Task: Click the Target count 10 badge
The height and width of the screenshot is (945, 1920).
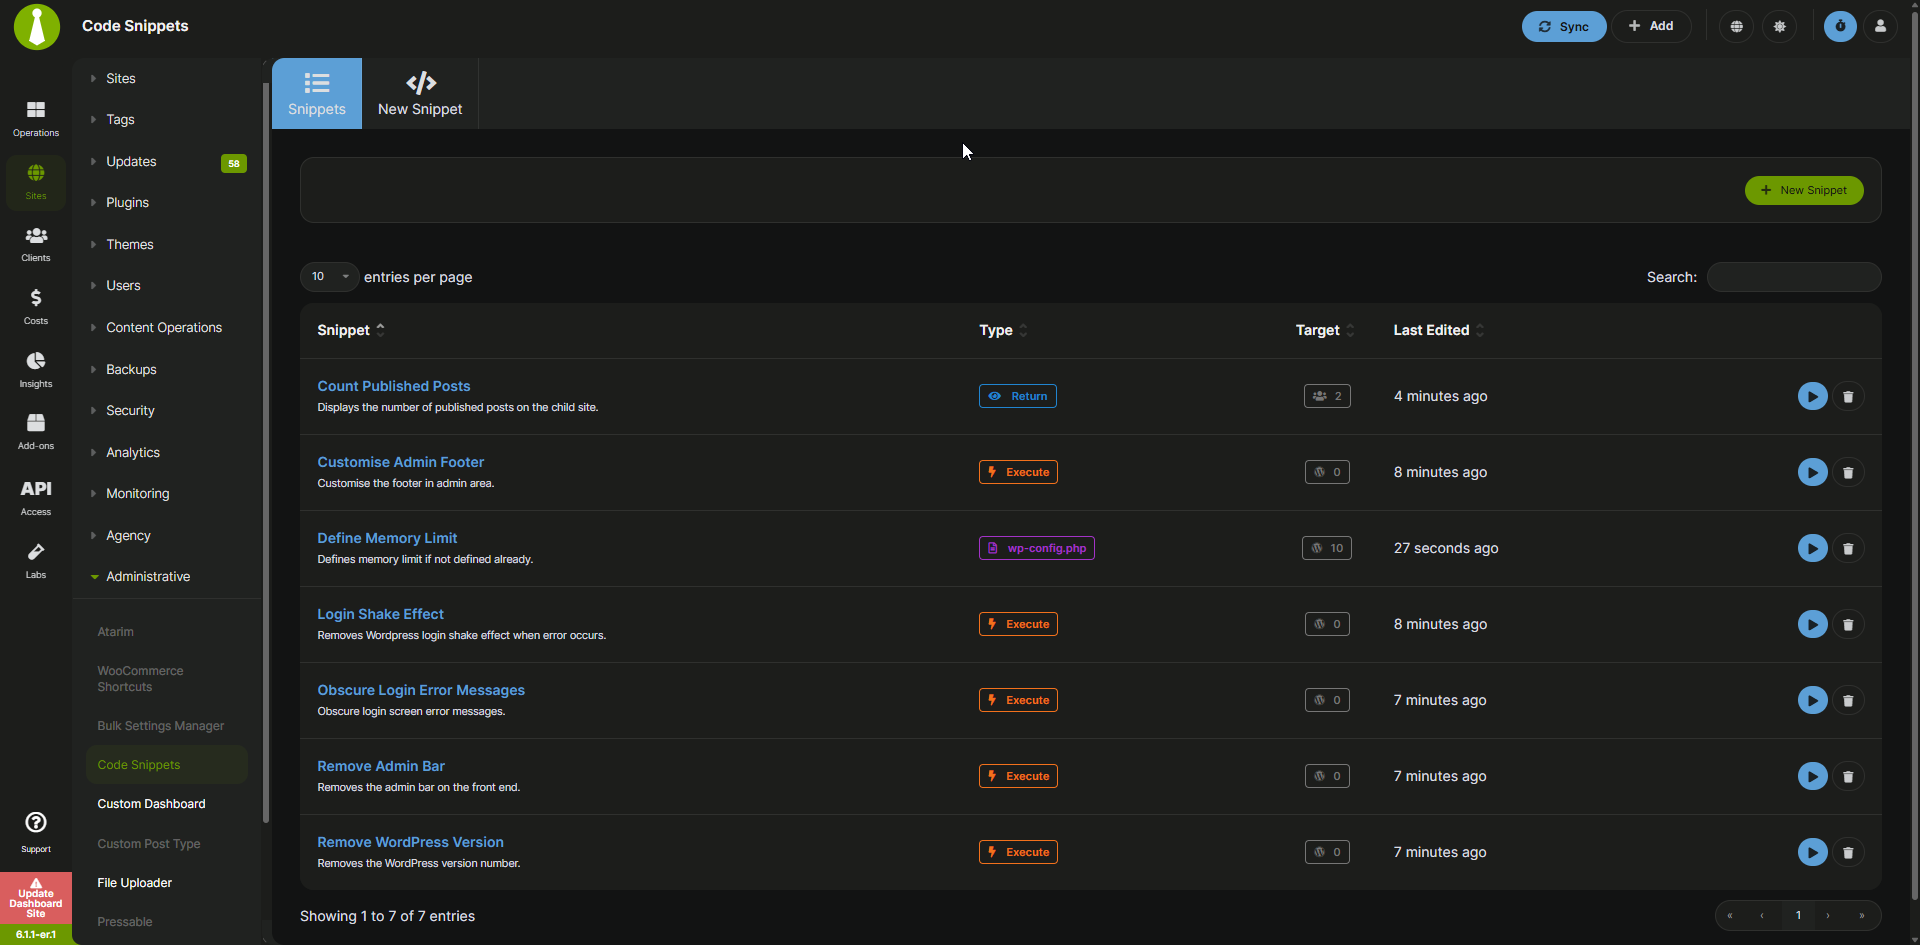Action: [x=1327, y=548]
